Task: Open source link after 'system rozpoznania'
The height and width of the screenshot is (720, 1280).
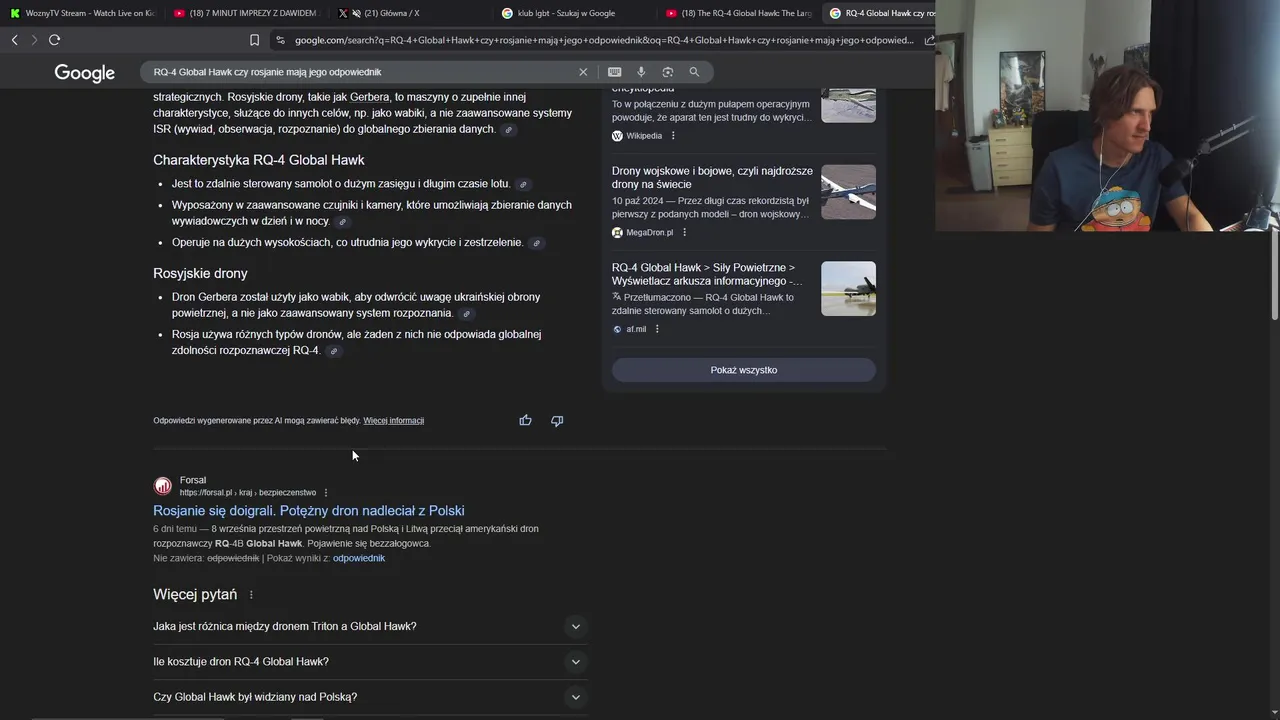Action: tap(466, 314)
